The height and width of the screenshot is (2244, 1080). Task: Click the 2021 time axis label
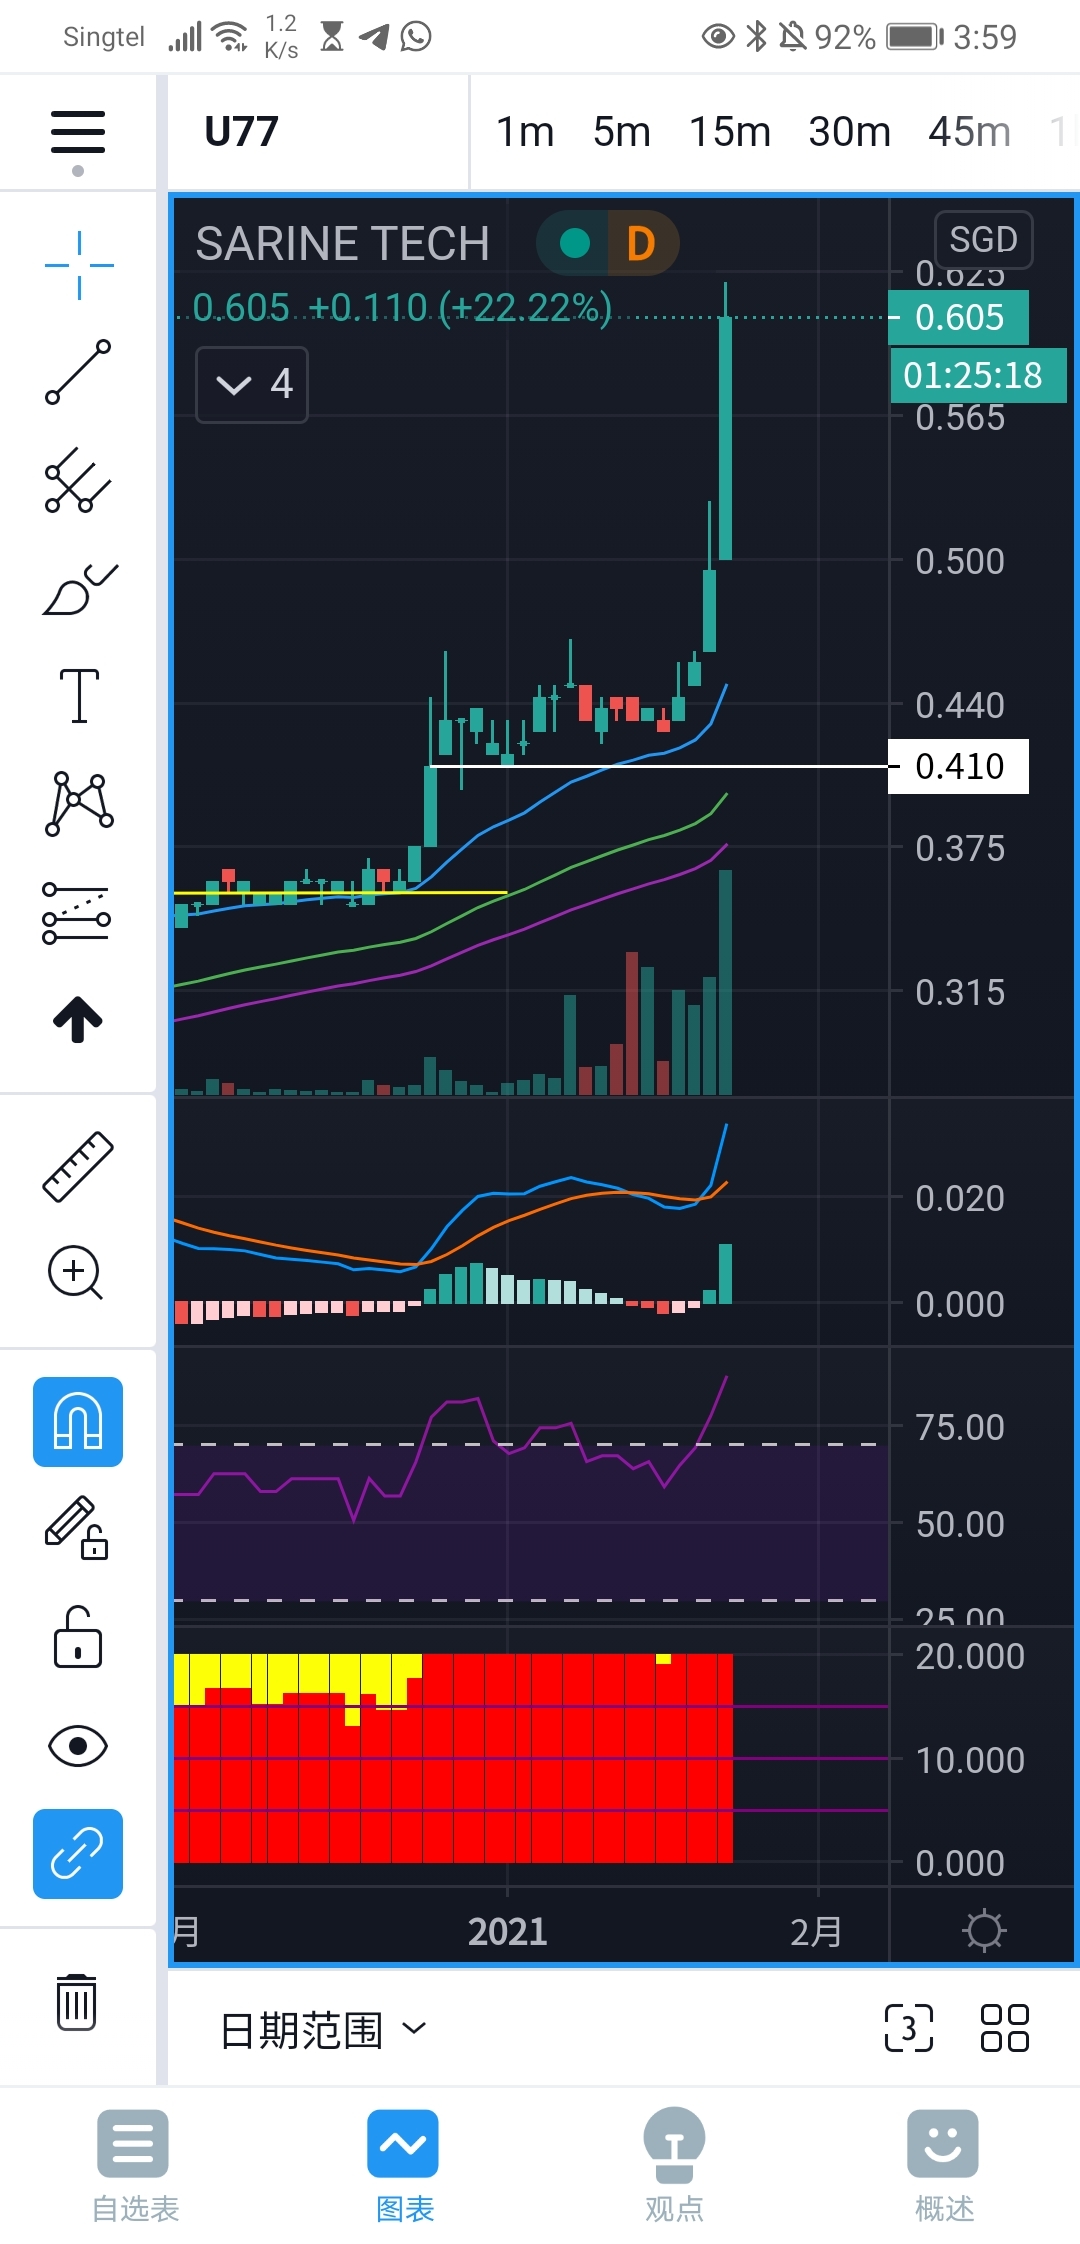point(507,1931)
